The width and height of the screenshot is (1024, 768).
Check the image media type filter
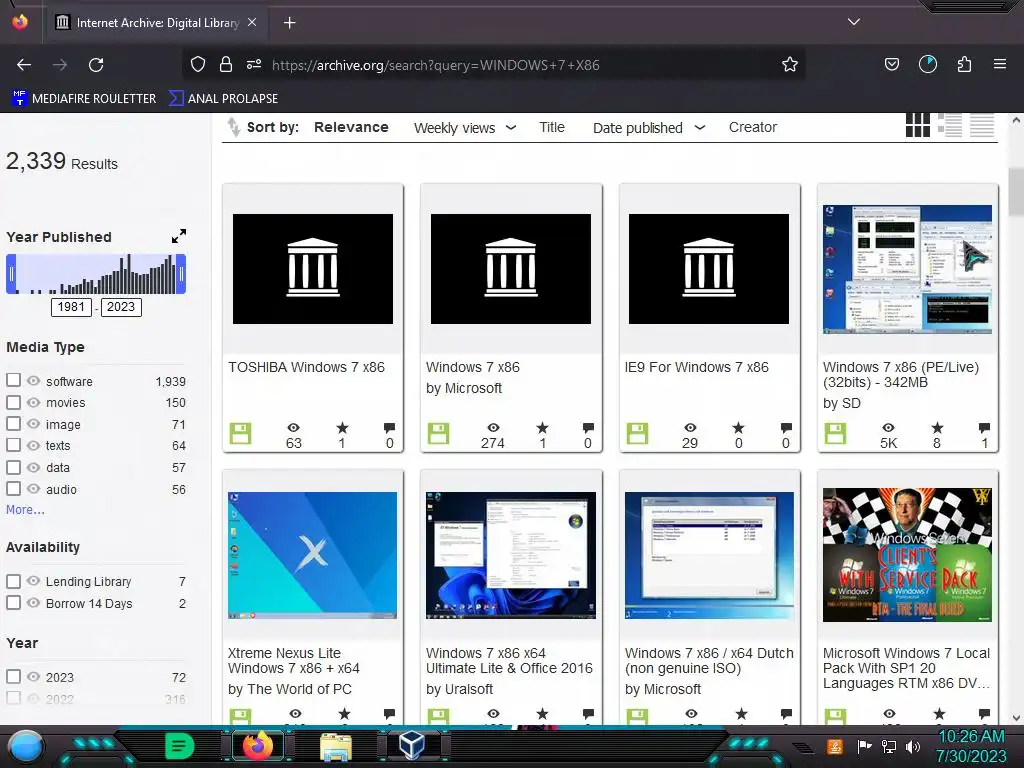pyautogui.click(x=13, y=423)
